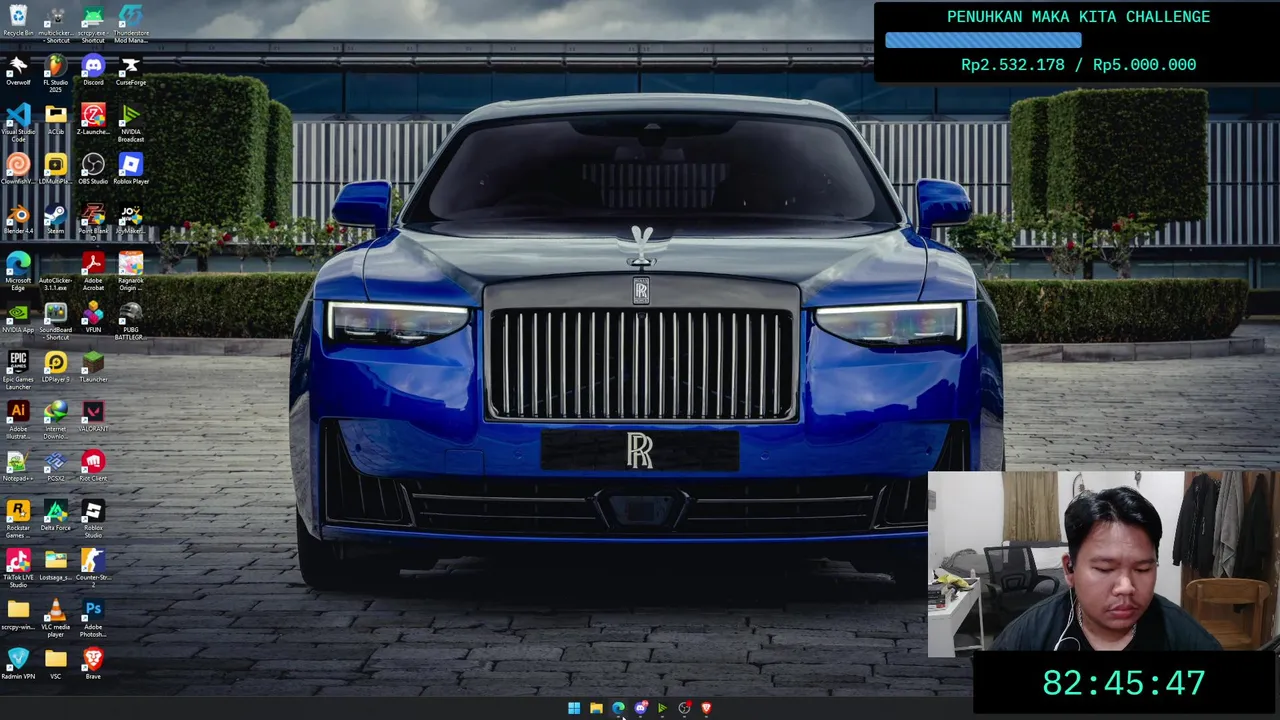Click the webcam overlay thumbnail
1280x720 pixels.
[x=1104, y=564]
